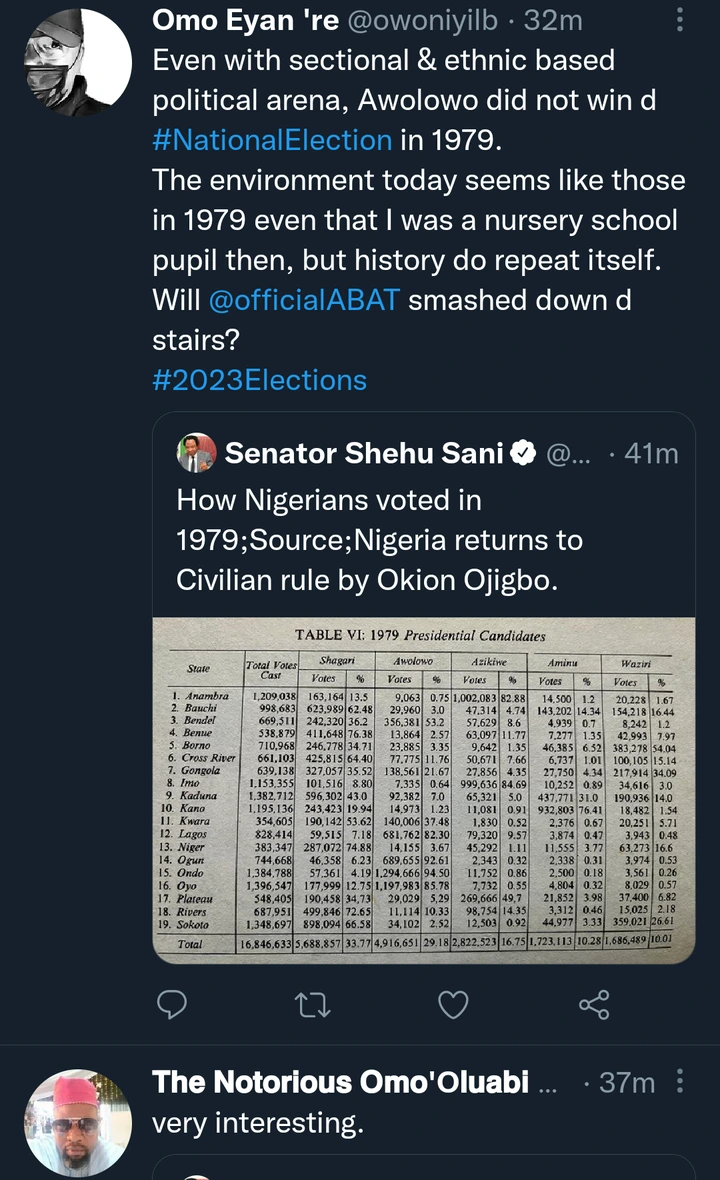
Task: Tap Senator Shehu Sani's small avatar
Action: (196, 453)
